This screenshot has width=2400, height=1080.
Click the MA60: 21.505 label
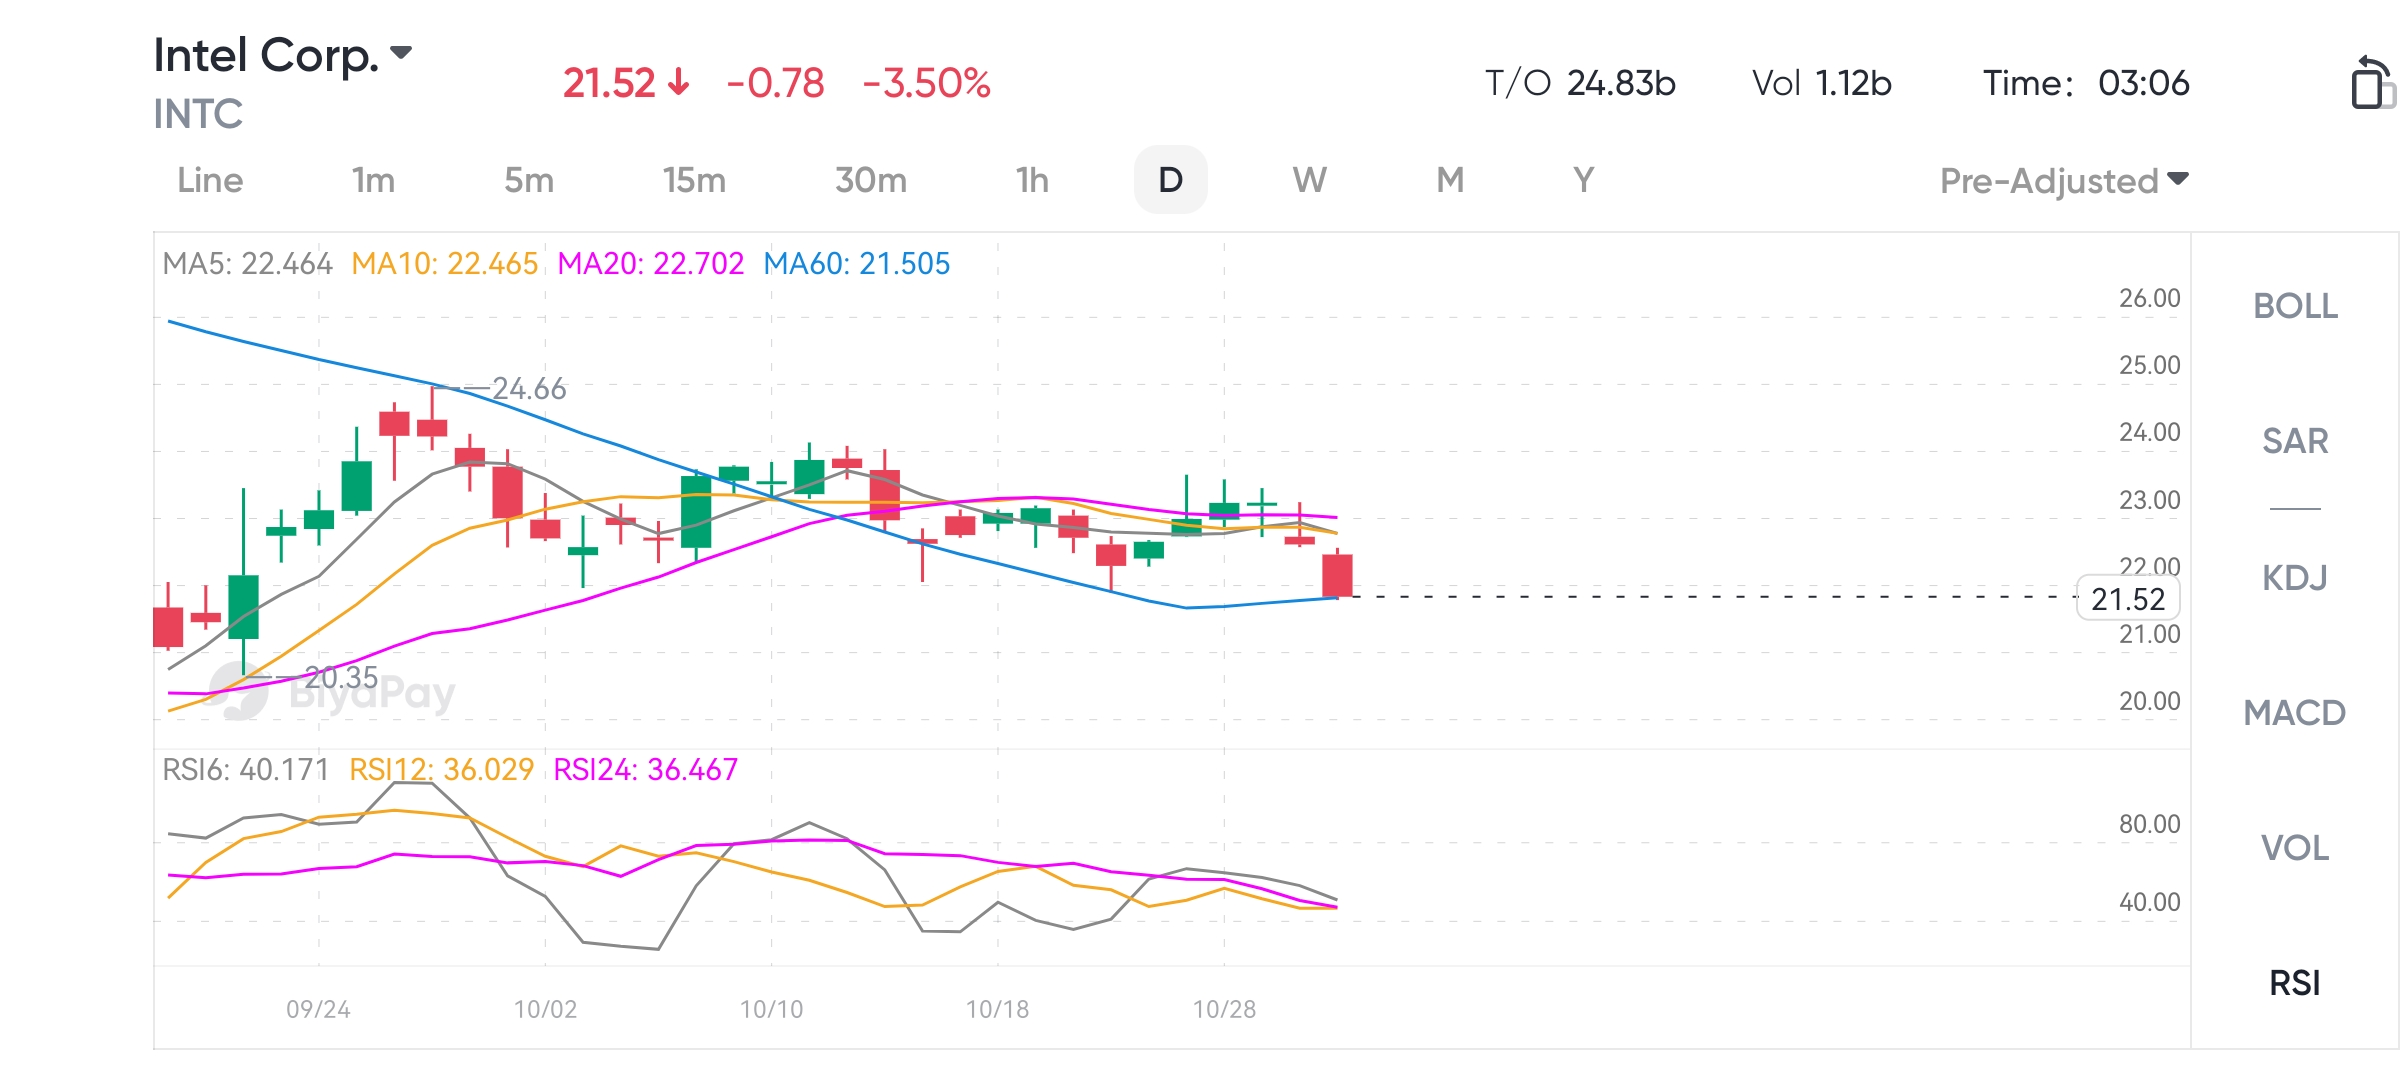[x=857, y=264]
